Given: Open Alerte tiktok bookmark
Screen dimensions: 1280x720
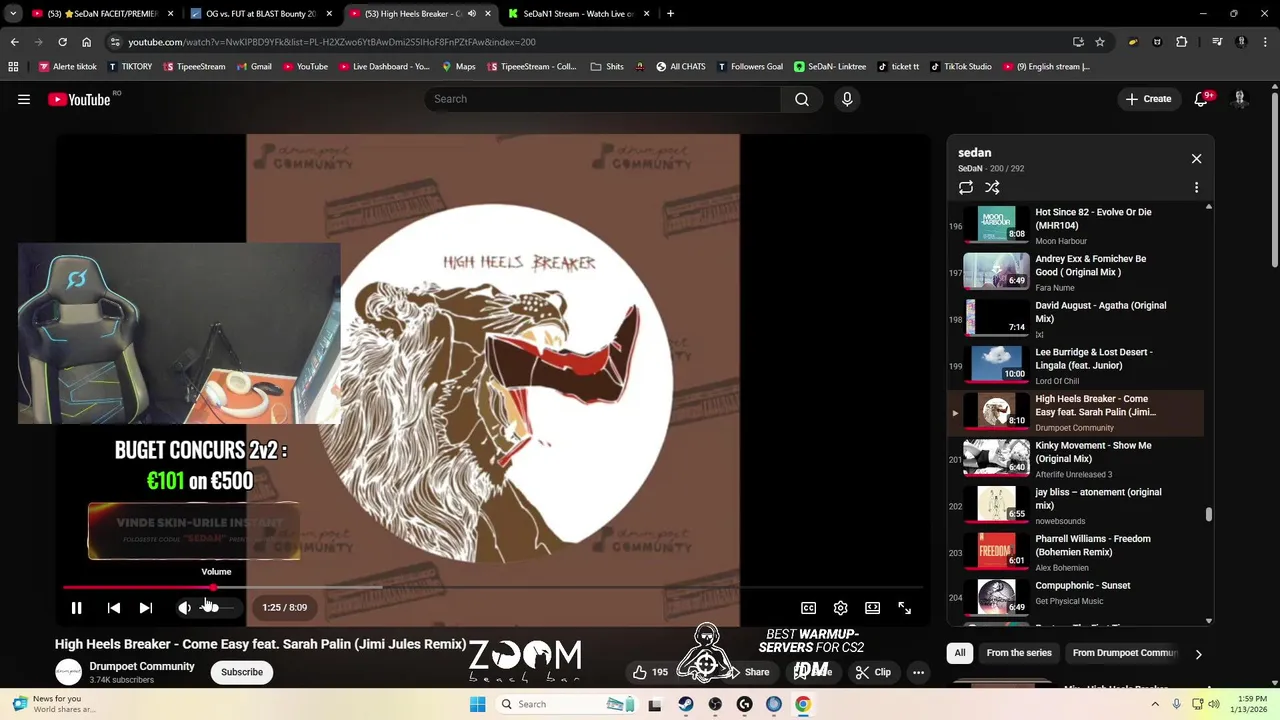Looking at the screenshot, I should pos(68,67).
